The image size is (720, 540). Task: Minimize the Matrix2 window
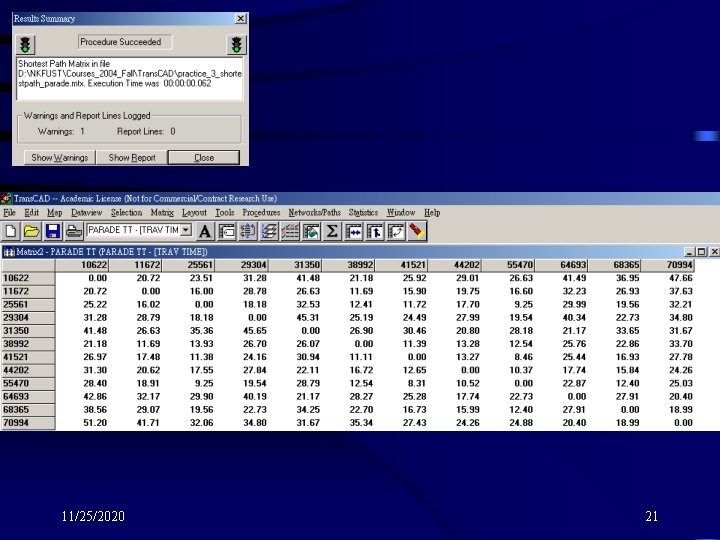click(689, 252)
